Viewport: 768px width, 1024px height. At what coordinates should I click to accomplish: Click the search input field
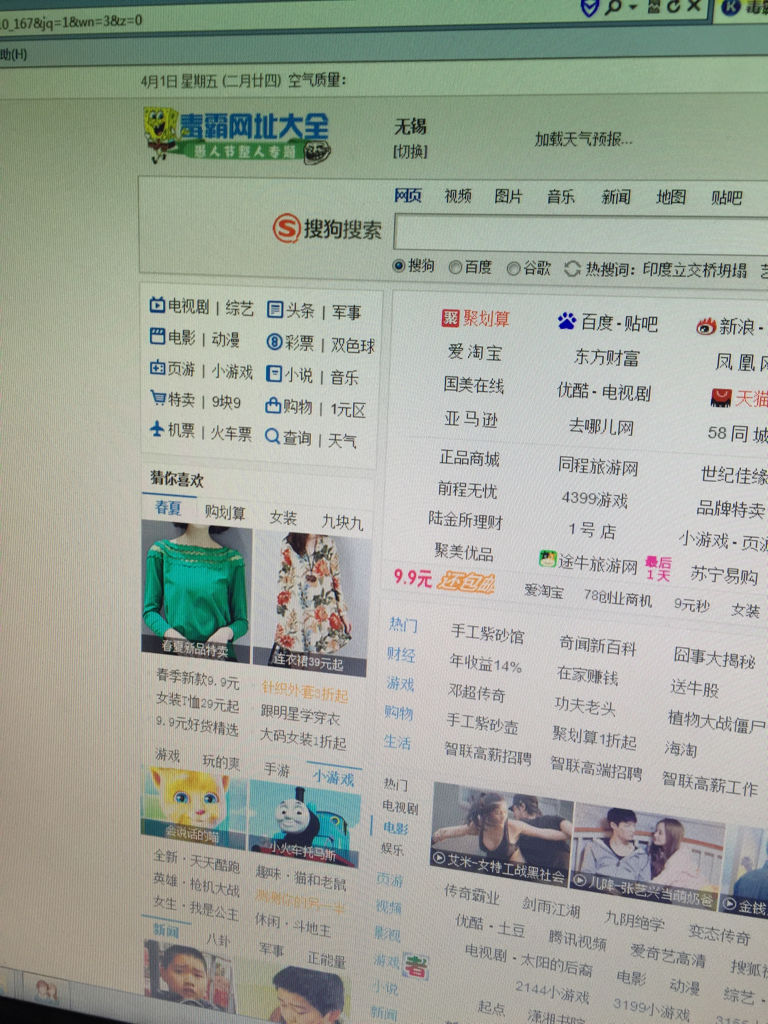(x=581, y=234)
